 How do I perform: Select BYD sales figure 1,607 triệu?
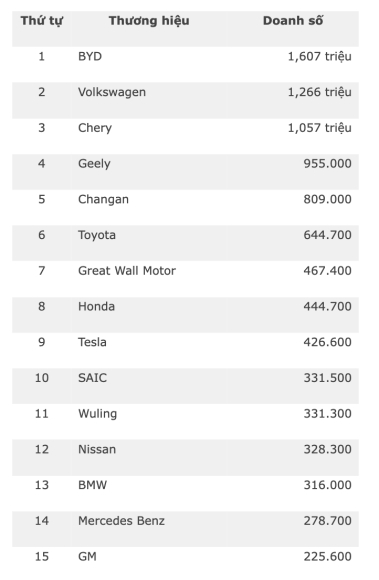[x=319, y=56]
